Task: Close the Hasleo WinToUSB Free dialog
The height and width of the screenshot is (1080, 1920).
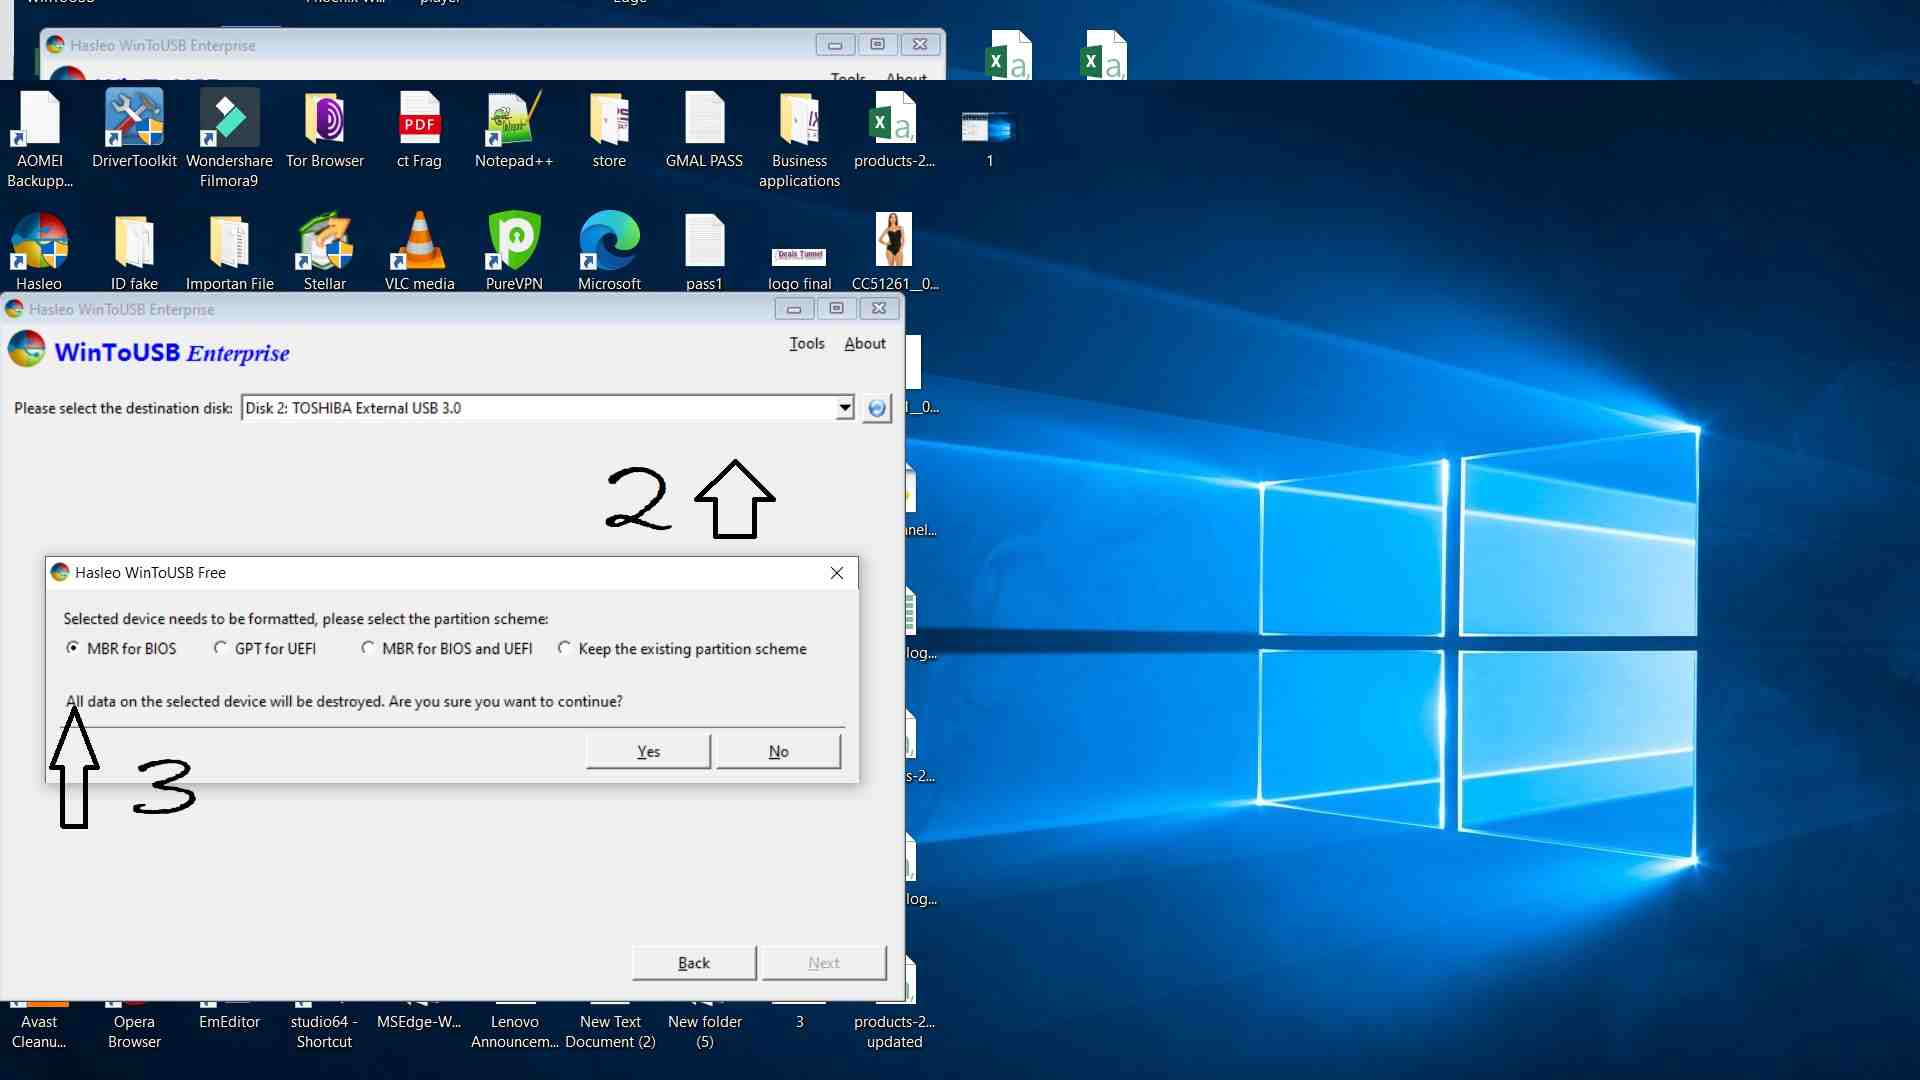Action: [837, 573]
